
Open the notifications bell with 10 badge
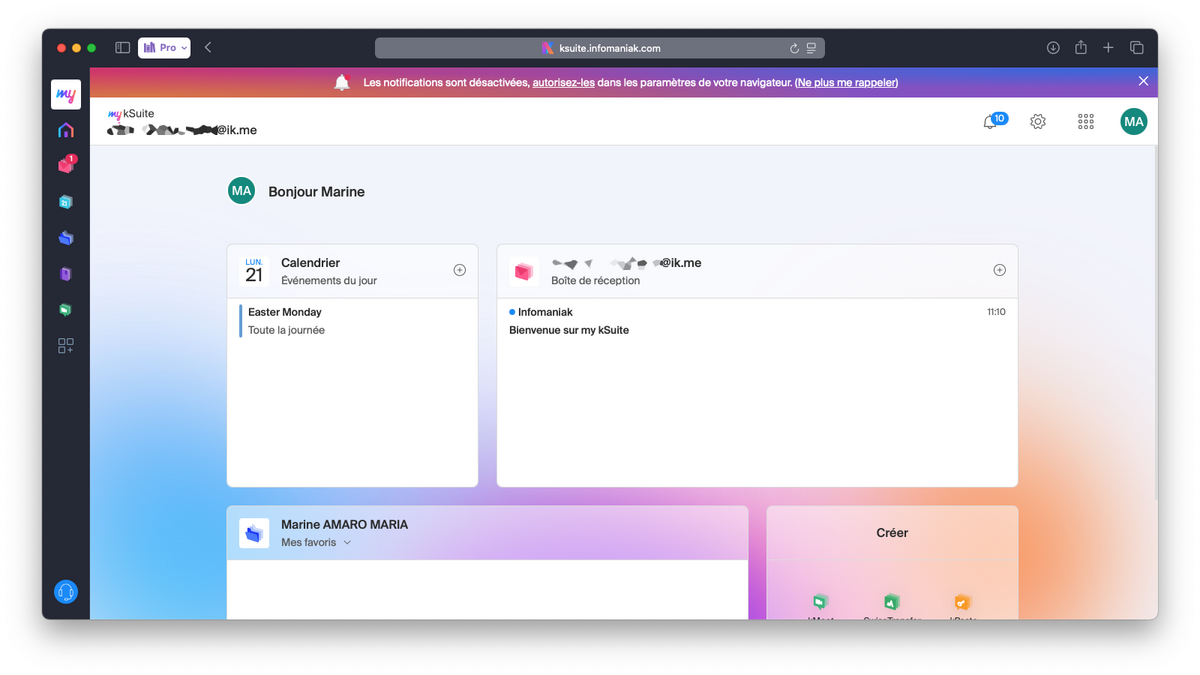click(992, 121)
